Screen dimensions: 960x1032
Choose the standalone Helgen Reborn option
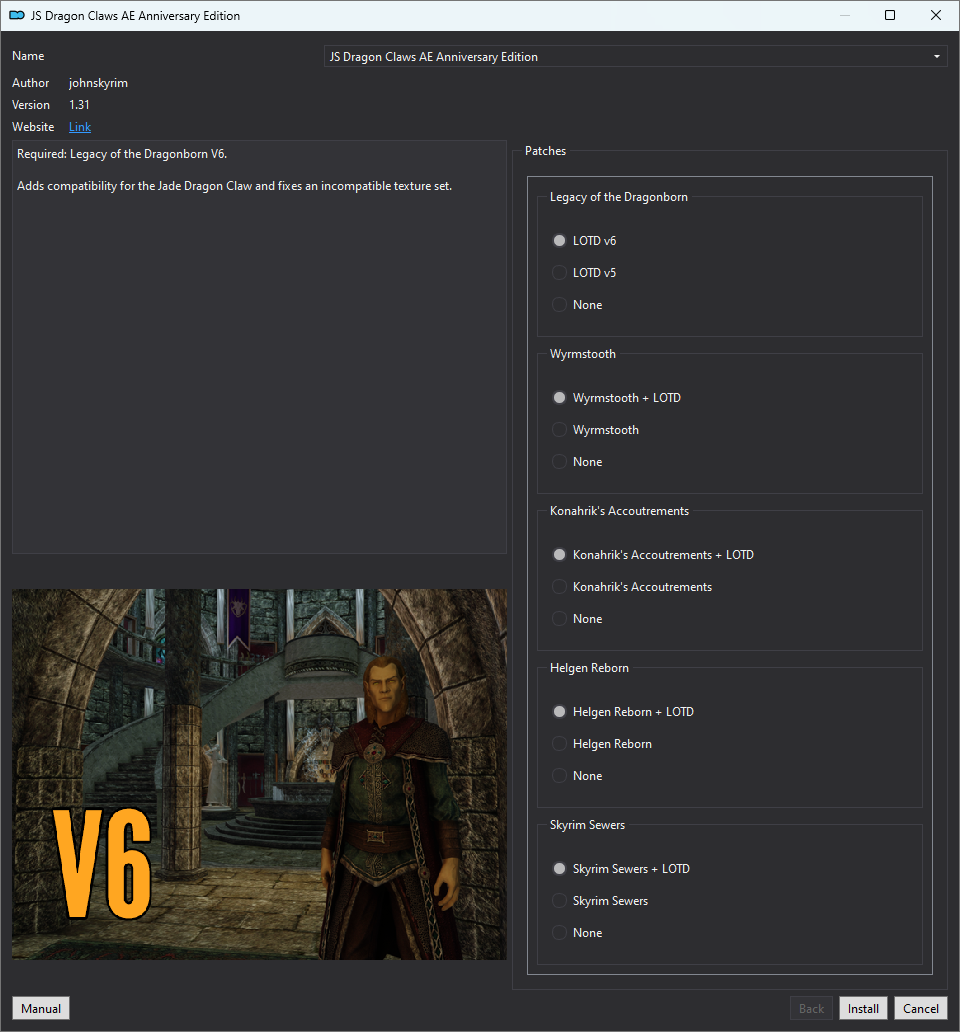(x=602, y=744)
